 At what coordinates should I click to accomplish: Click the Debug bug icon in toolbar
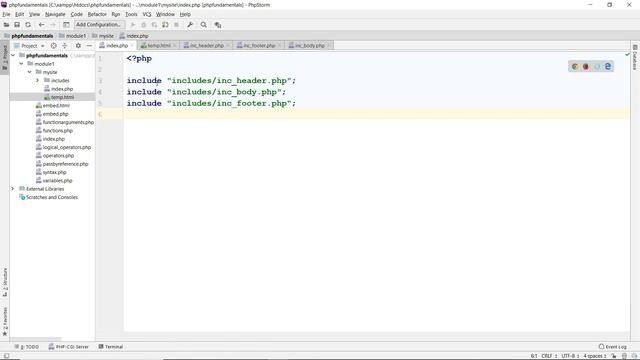click(144, 25)
